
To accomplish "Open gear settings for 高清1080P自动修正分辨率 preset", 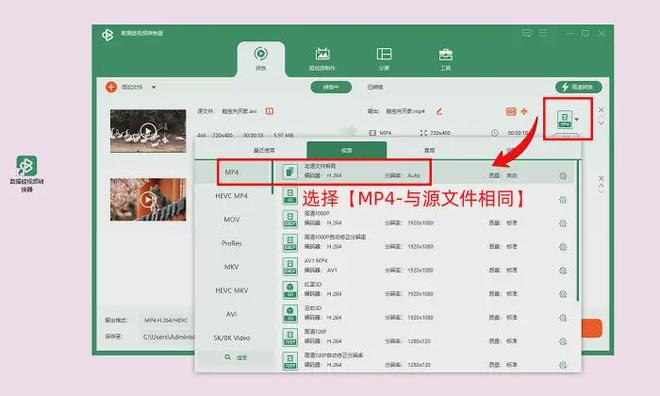I will click(x=563, y=247).
